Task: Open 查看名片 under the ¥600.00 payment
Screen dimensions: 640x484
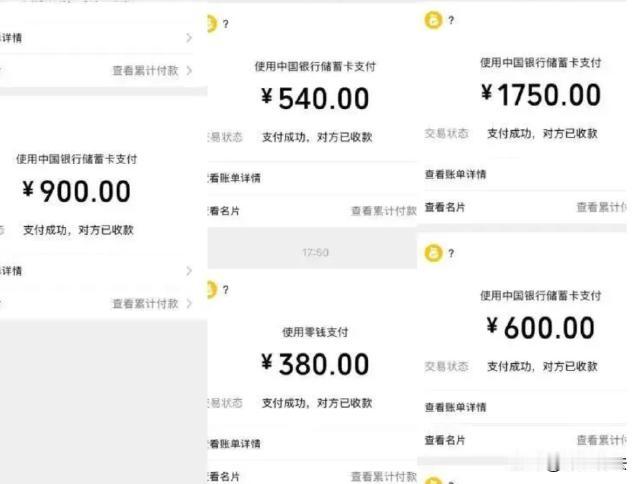Action: 445,440
